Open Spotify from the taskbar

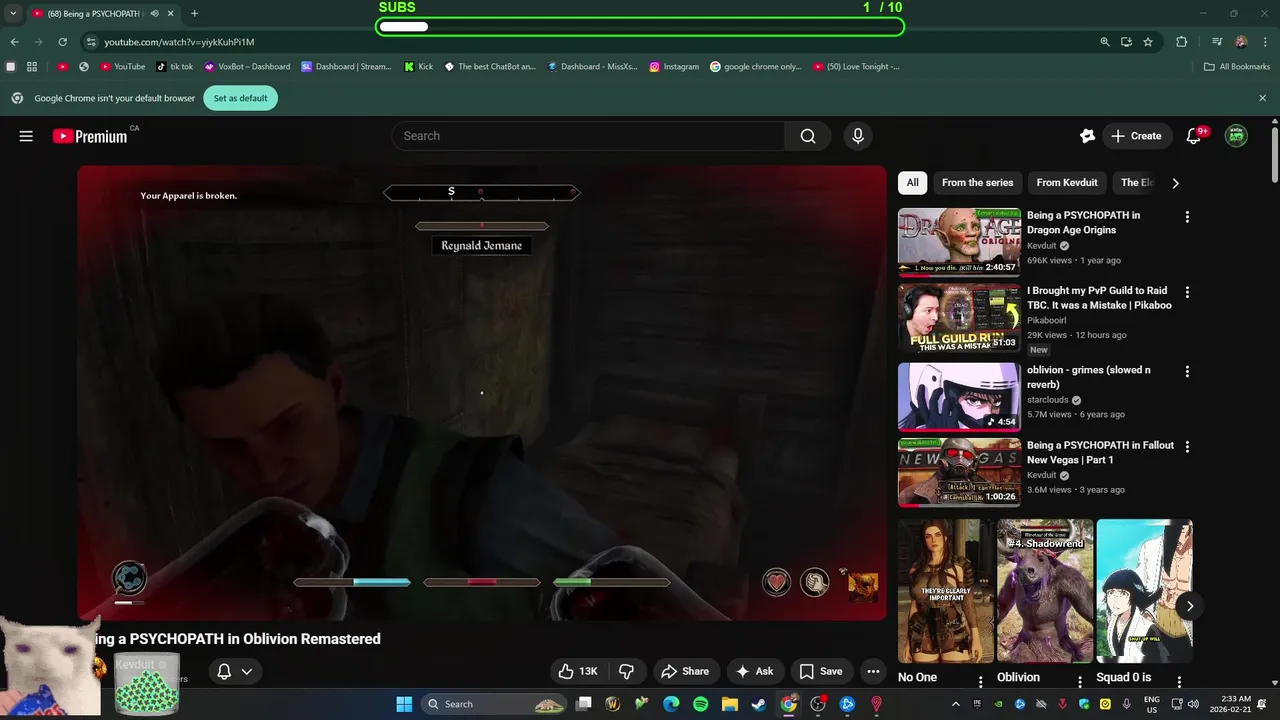tap(700, 704)
